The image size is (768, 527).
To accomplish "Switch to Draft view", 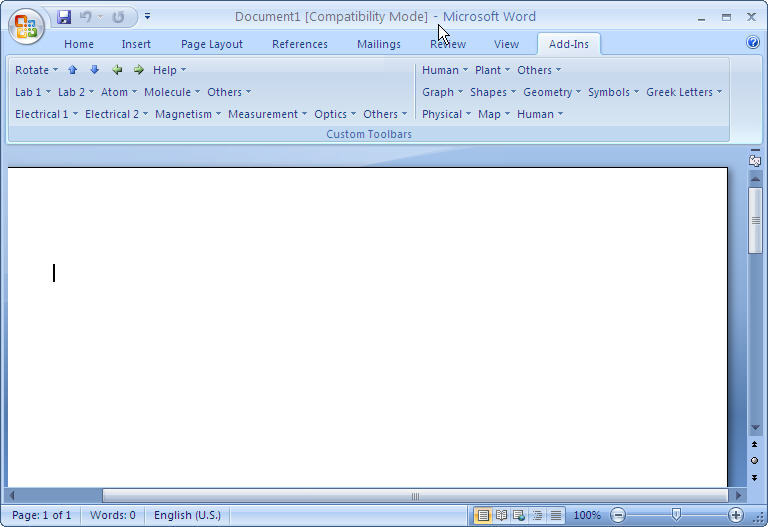I will (555, 515).
